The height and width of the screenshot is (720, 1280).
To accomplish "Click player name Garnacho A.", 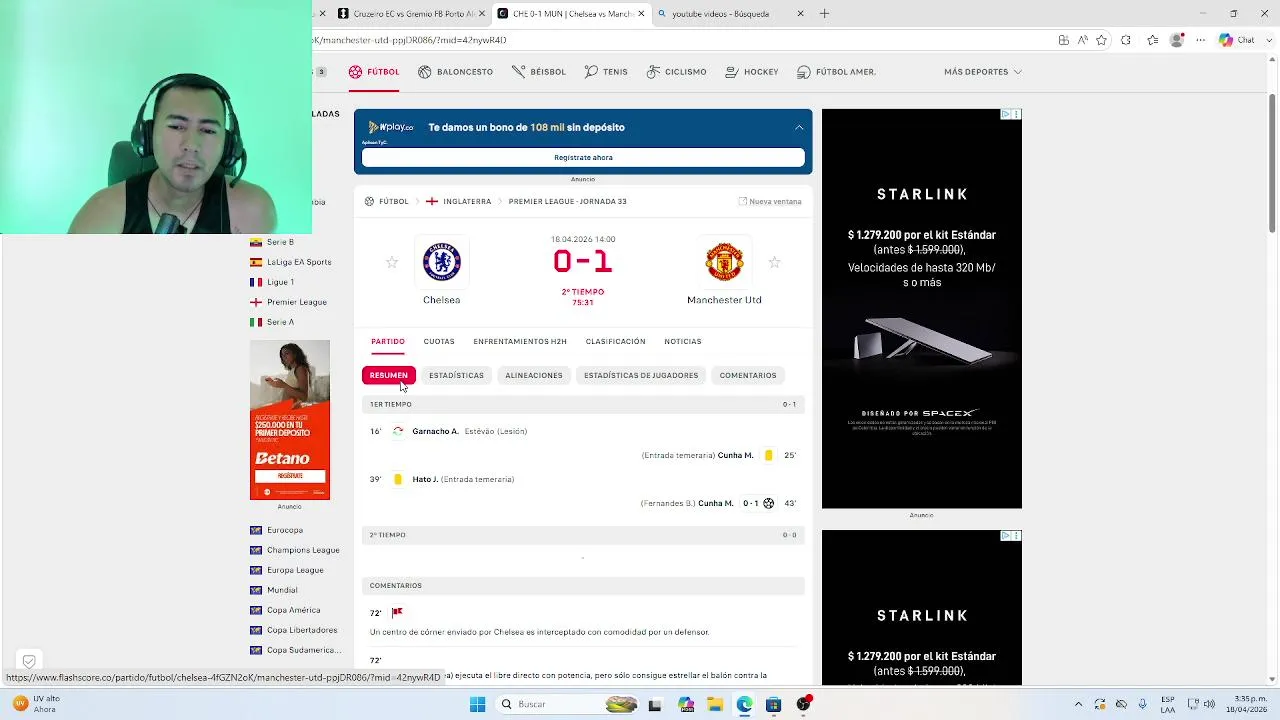I will point(435,431).
